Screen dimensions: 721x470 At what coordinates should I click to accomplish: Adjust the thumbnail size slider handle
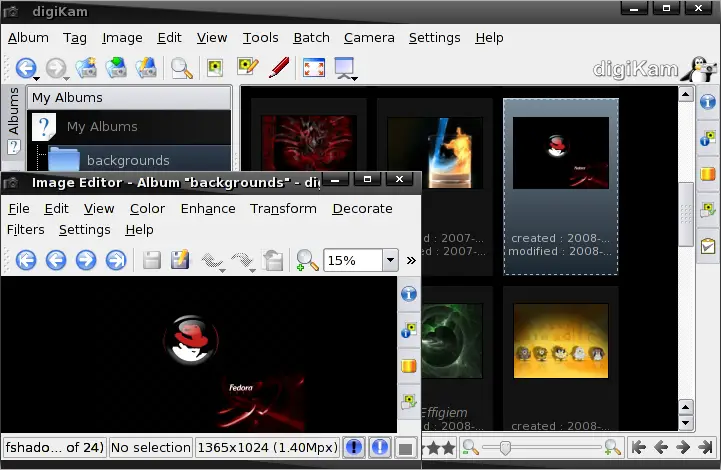(505, 447)
